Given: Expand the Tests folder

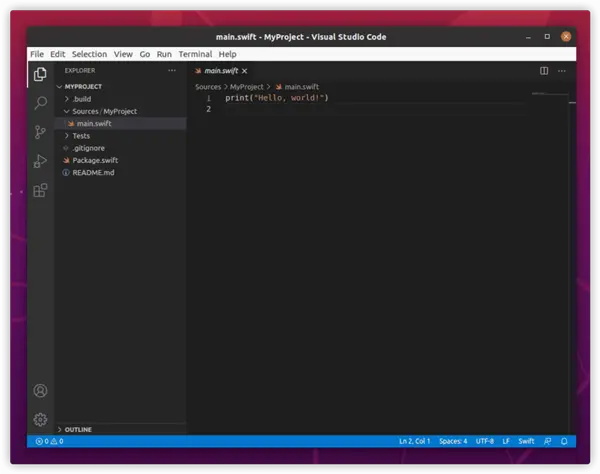Looking at the screenshot, I should tap(80, 136).
